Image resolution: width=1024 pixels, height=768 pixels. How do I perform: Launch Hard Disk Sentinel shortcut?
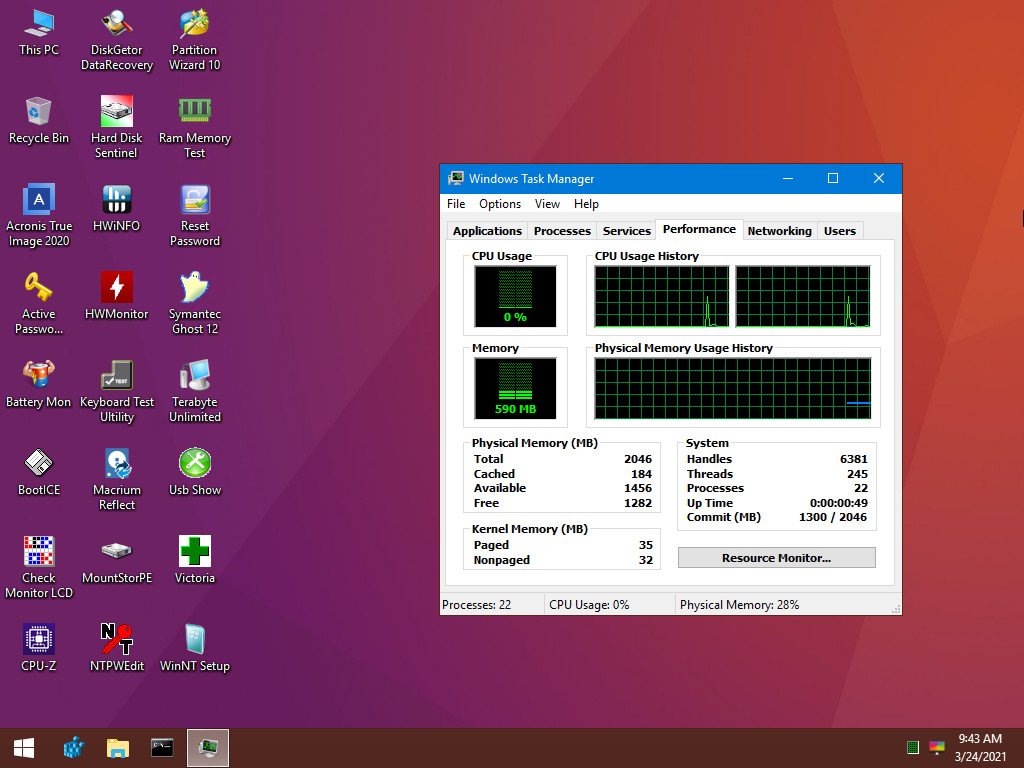(x=116, y=127)
